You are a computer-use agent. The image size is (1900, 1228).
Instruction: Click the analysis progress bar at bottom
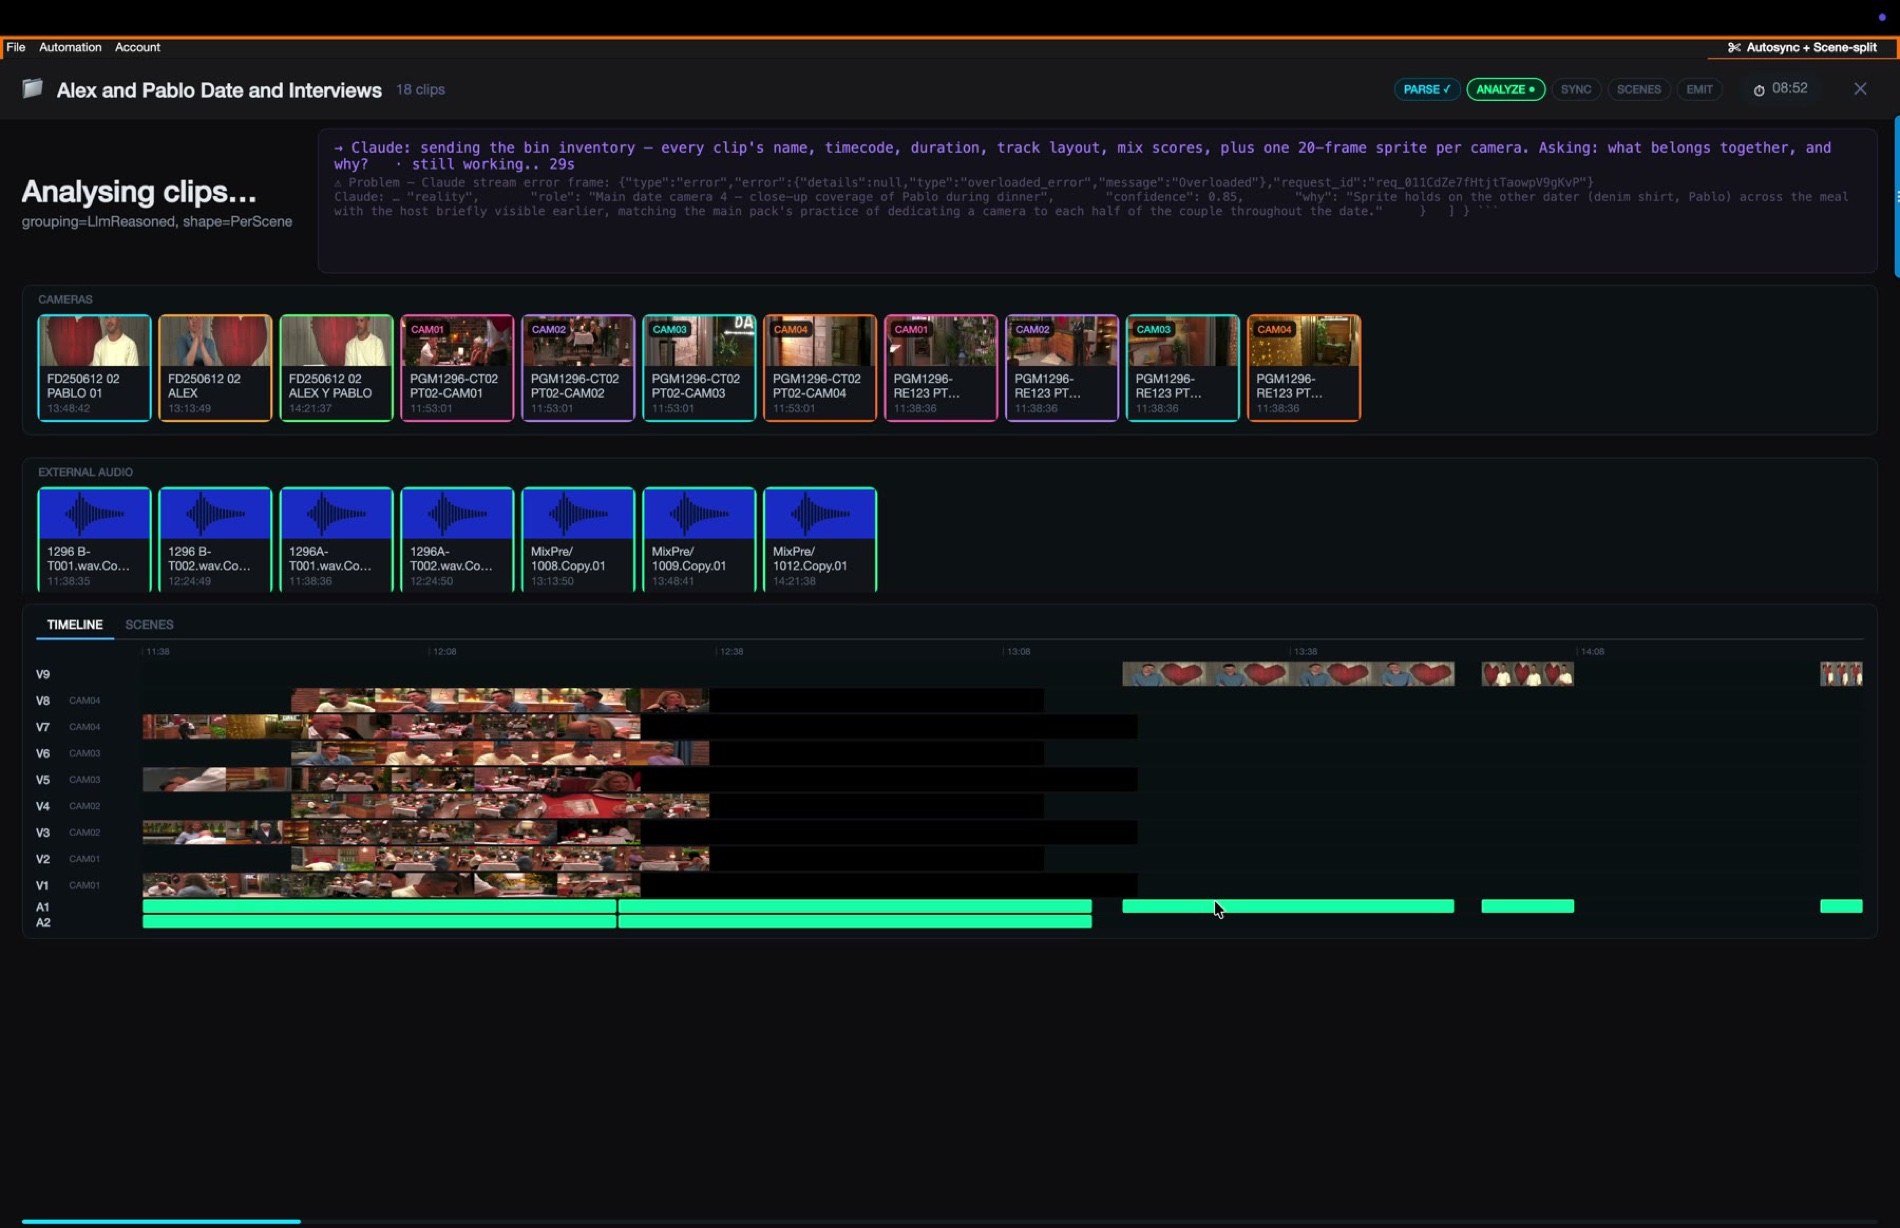(x=161, y=1221)
